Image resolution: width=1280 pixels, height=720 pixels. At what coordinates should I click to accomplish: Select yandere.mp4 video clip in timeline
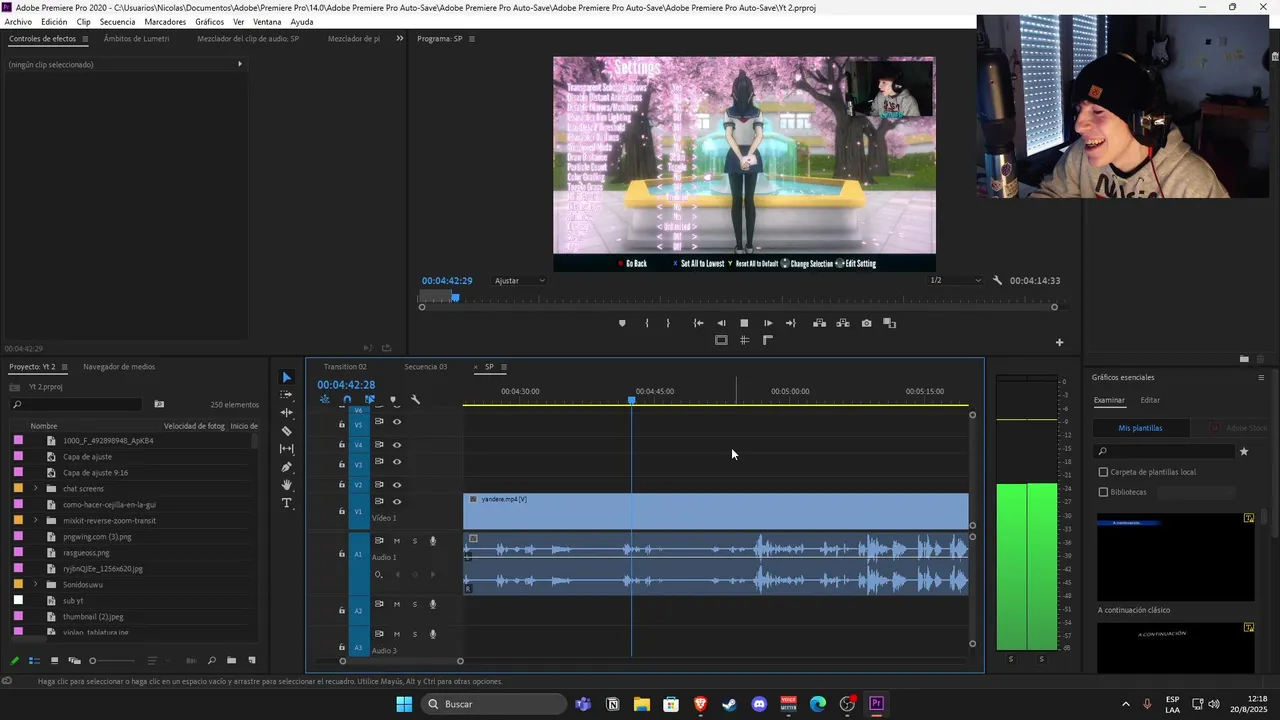click(x=715, y=511)
